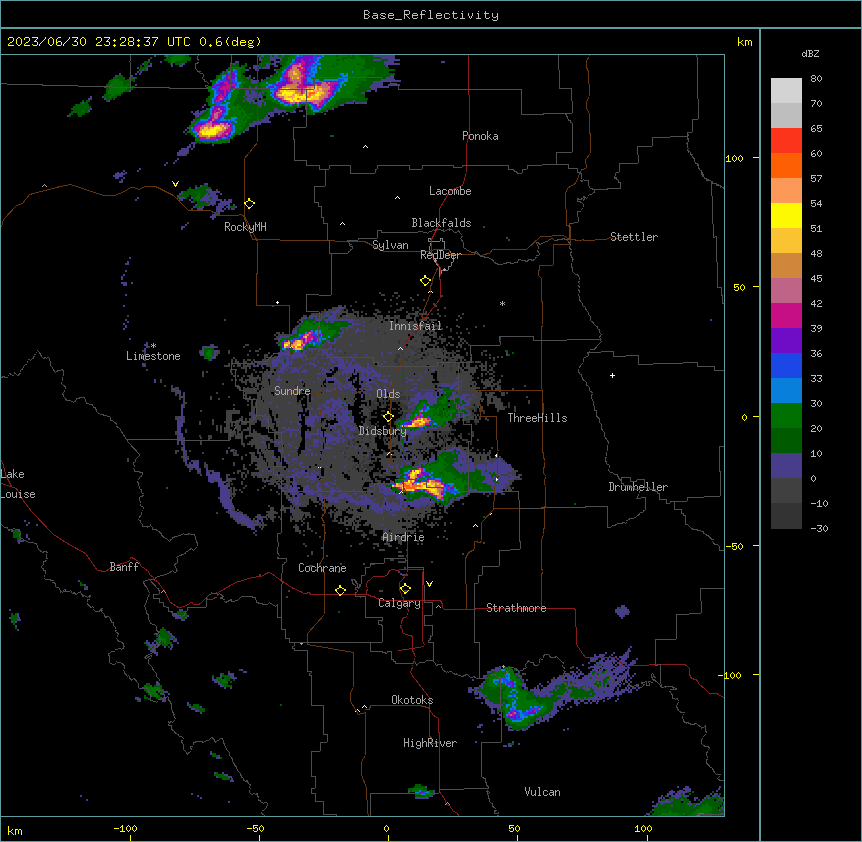Pick the red 60-65 dBZ legend swatch
The width and height of the screenshot is (862, 842).
(786, 141)
